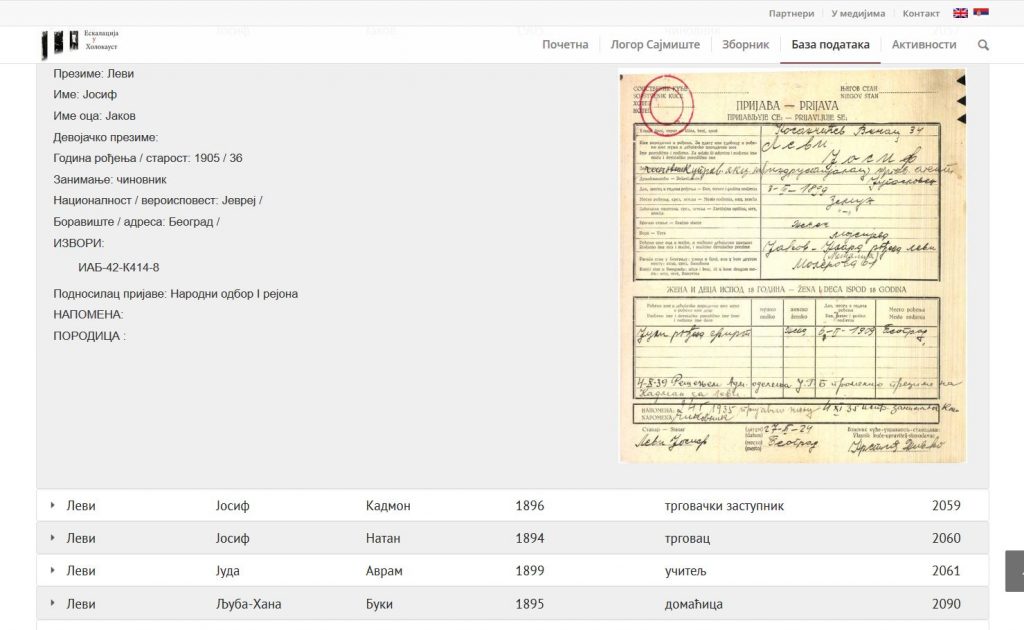Select Зборник in the navigation bar
The image size is (1024, 630).
[746, 45]
